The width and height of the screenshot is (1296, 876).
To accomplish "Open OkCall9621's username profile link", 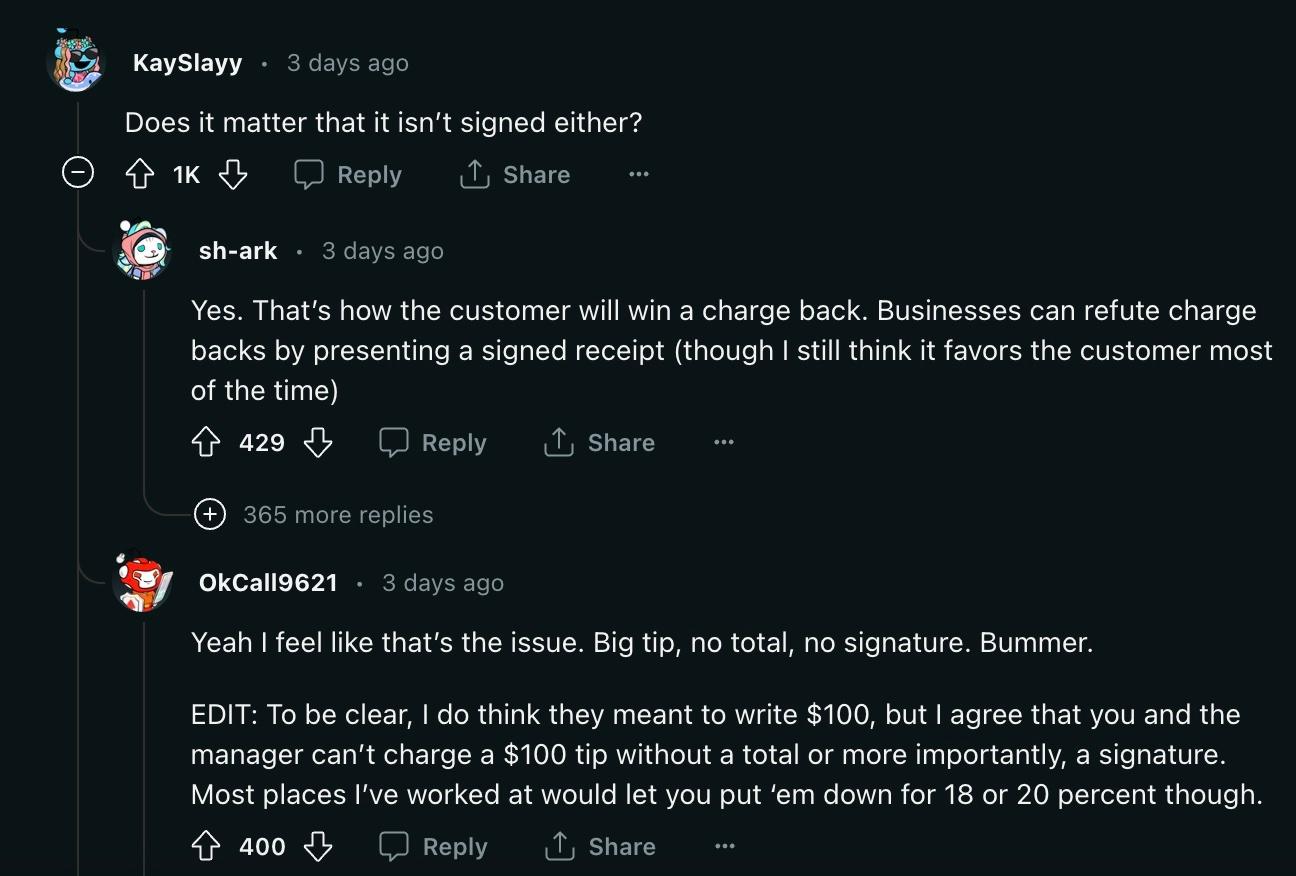I will (268, 583).
